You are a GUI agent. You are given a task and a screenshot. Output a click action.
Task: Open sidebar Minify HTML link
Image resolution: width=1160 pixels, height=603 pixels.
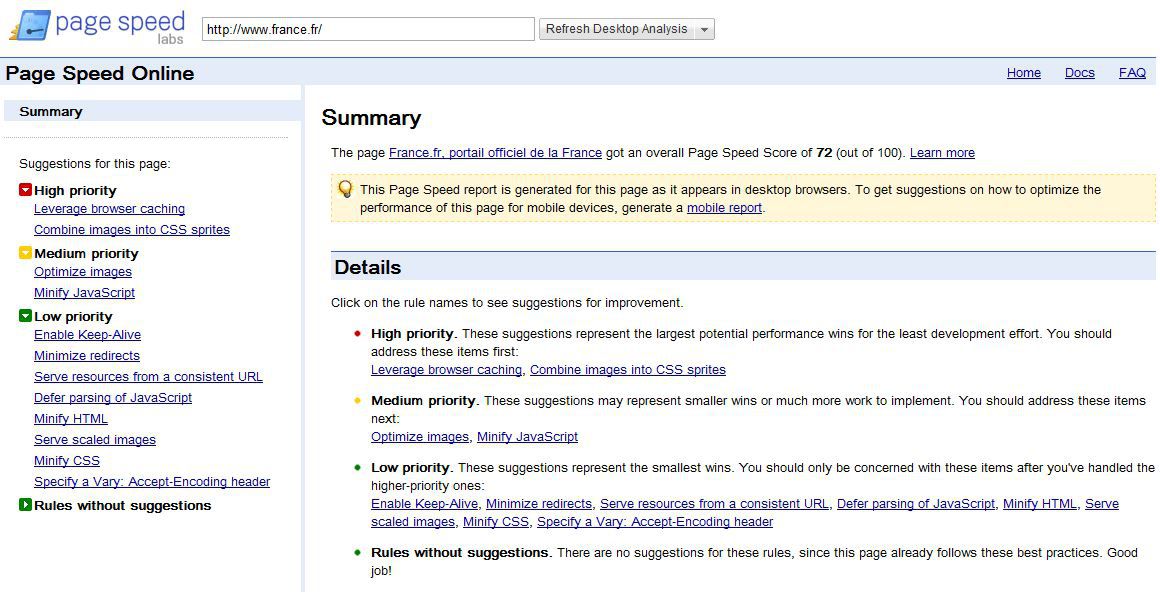click(71, 419)
